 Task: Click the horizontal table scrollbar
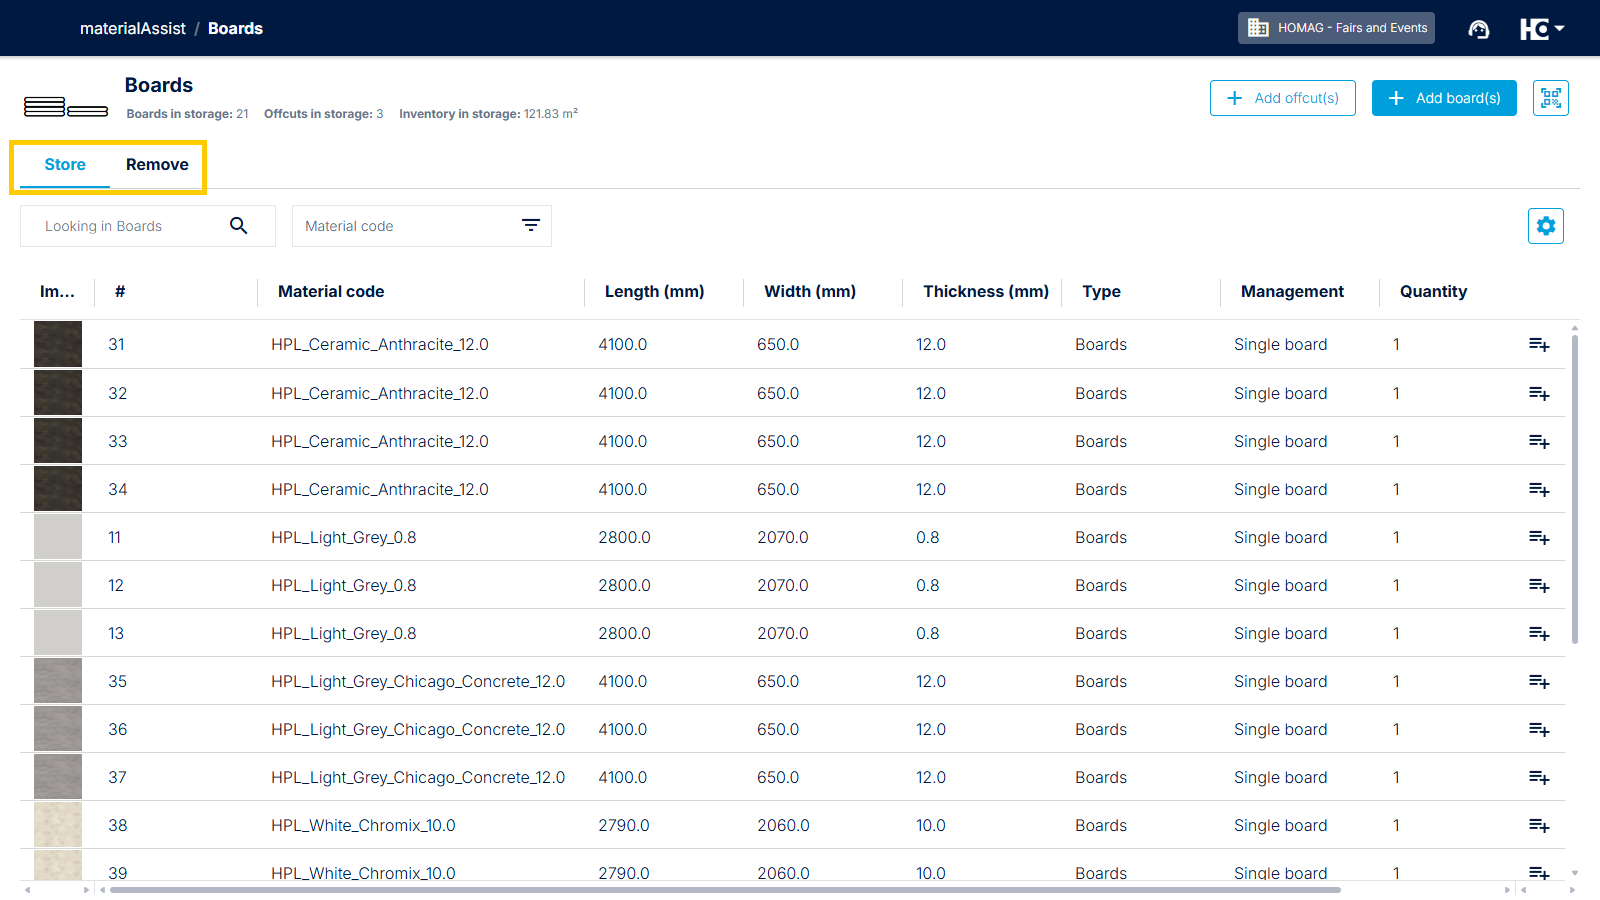point(725,889)
